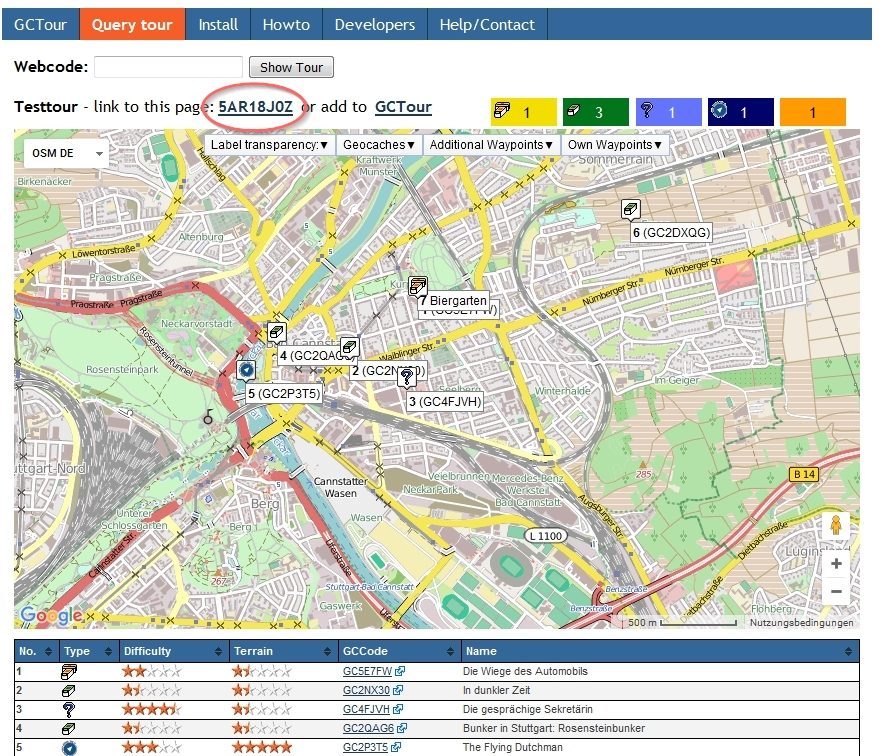882x756 pixels.
Task: Click the external-link icon beside GC5E7FW
Action: pyautogui.click(x=400, y=671)
